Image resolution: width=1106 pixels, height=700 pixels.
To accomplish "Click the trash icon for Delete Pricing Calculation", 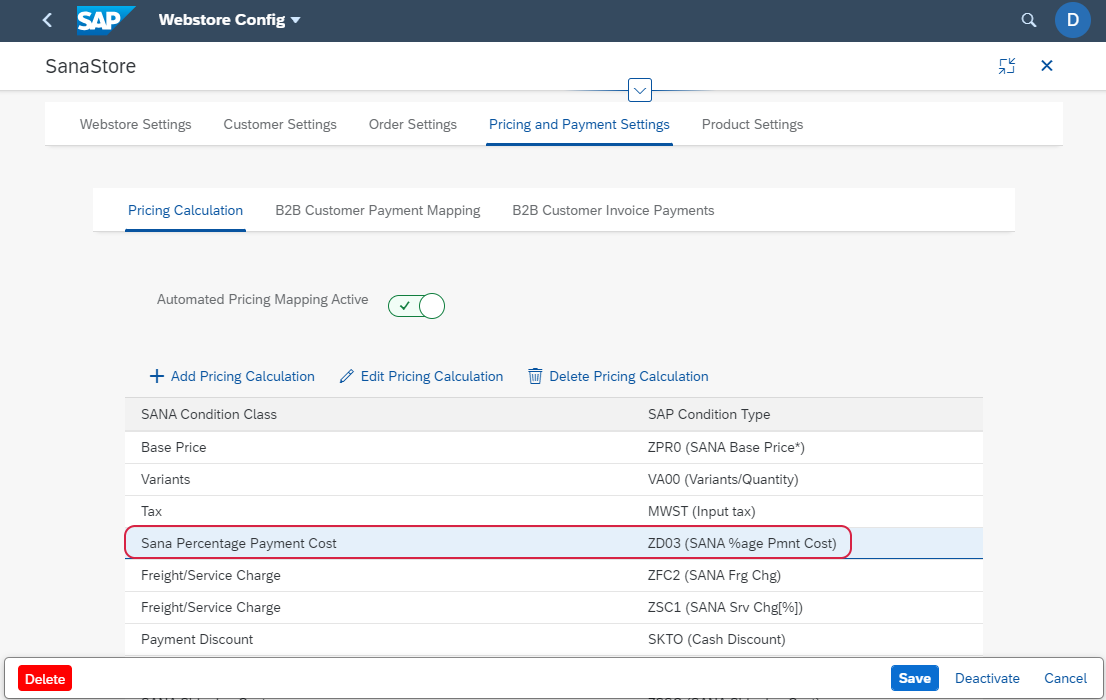I will coord(535,376).
